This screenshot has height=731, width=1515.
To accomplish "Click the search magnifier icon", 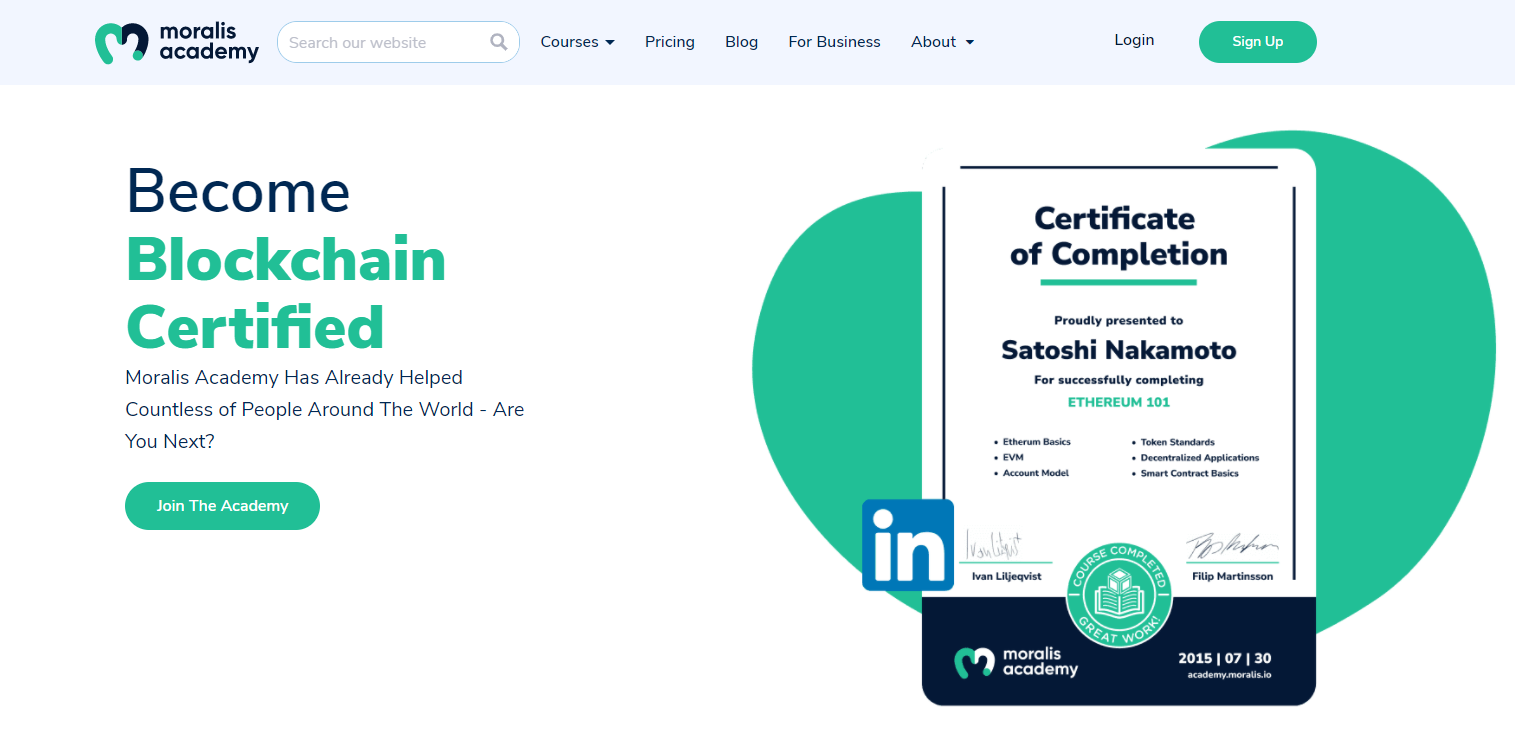I will point(499,42).
